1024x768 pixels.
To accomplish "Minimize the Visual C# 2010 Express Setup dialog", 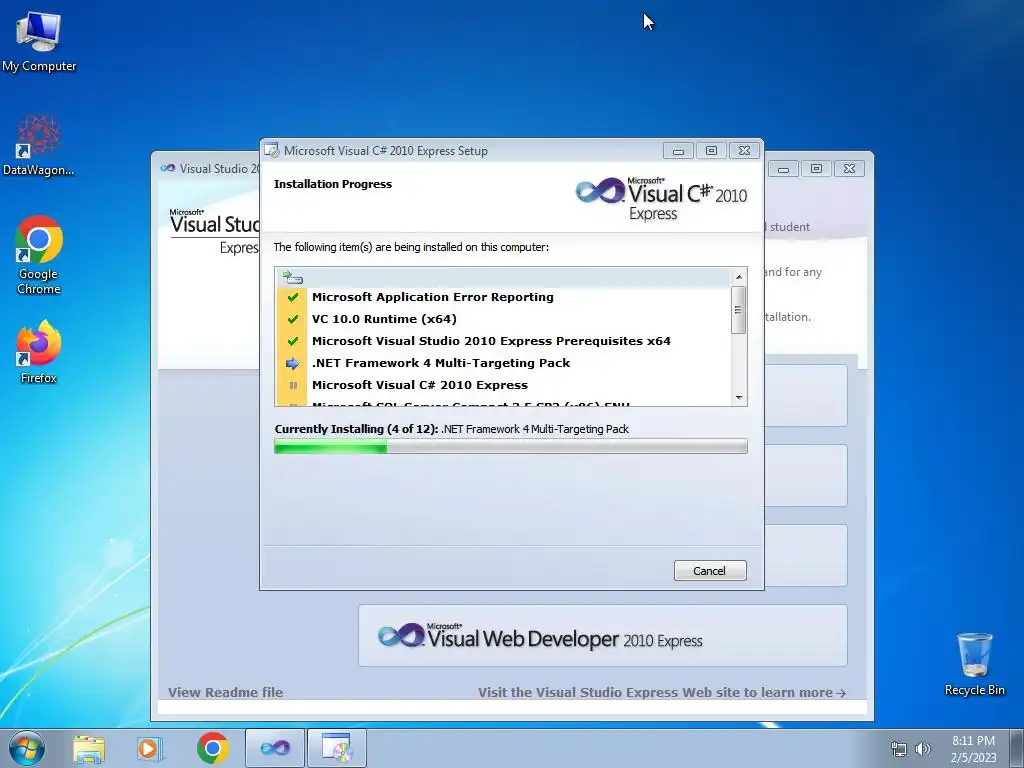I will 678,151.
